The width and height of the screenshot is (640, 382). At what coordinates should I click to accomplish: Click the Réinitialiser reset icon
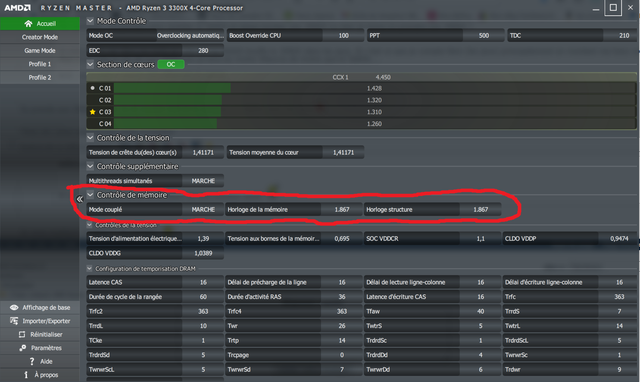click(x=22, y=334)
